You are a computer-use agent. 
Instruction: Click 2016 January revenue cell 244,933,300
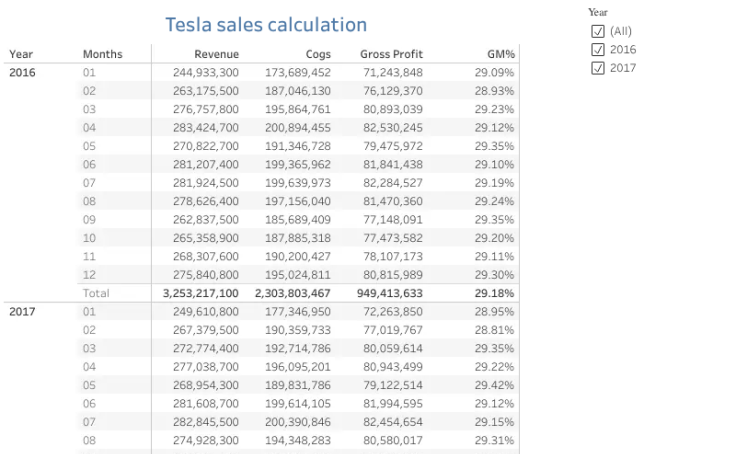coord(206,73)
